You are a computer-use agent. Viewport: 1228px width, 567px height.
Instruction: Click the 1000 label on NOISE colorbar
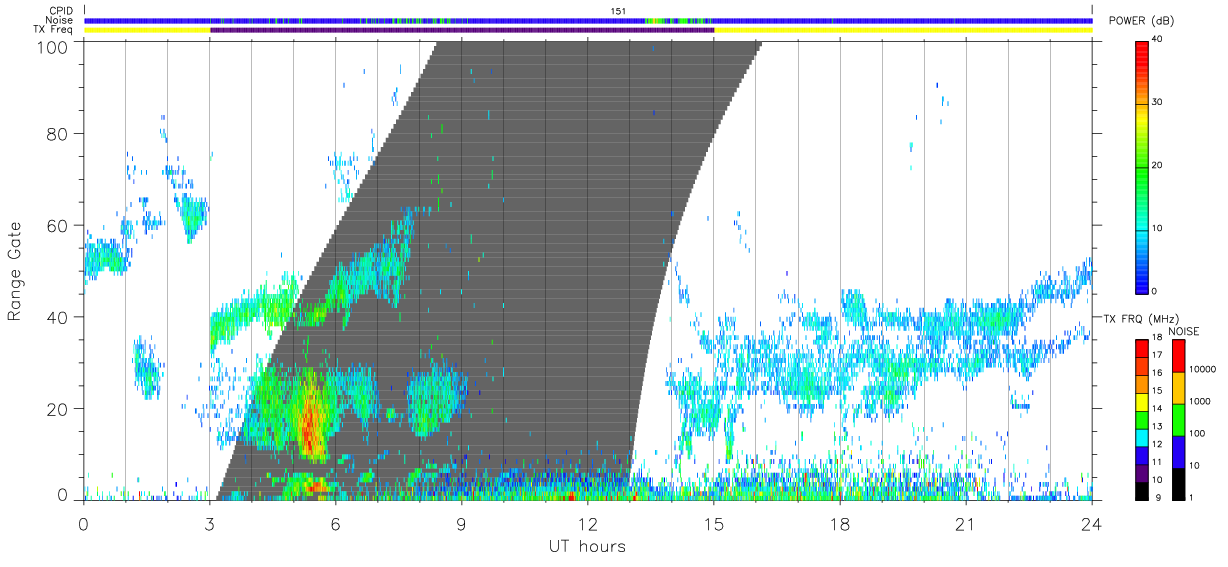[1200, 401]
